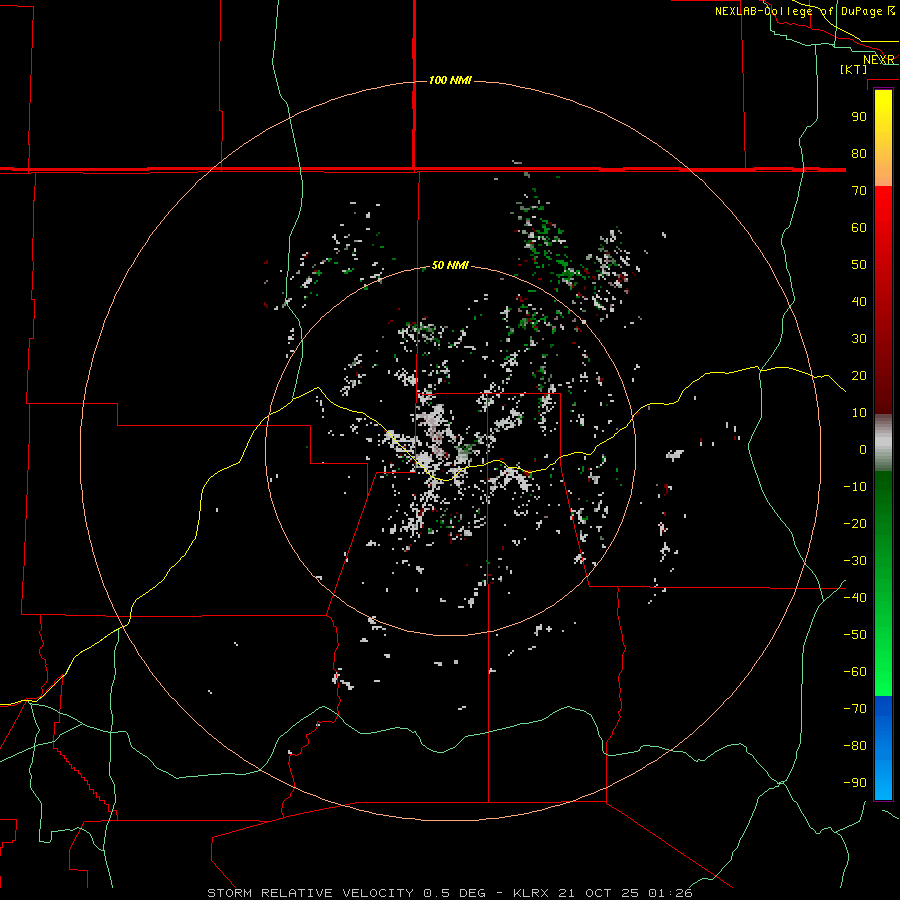Click the 10 value on the velocity scale
Viewport: 900px width, 900px height.
(x=859, y=413)
